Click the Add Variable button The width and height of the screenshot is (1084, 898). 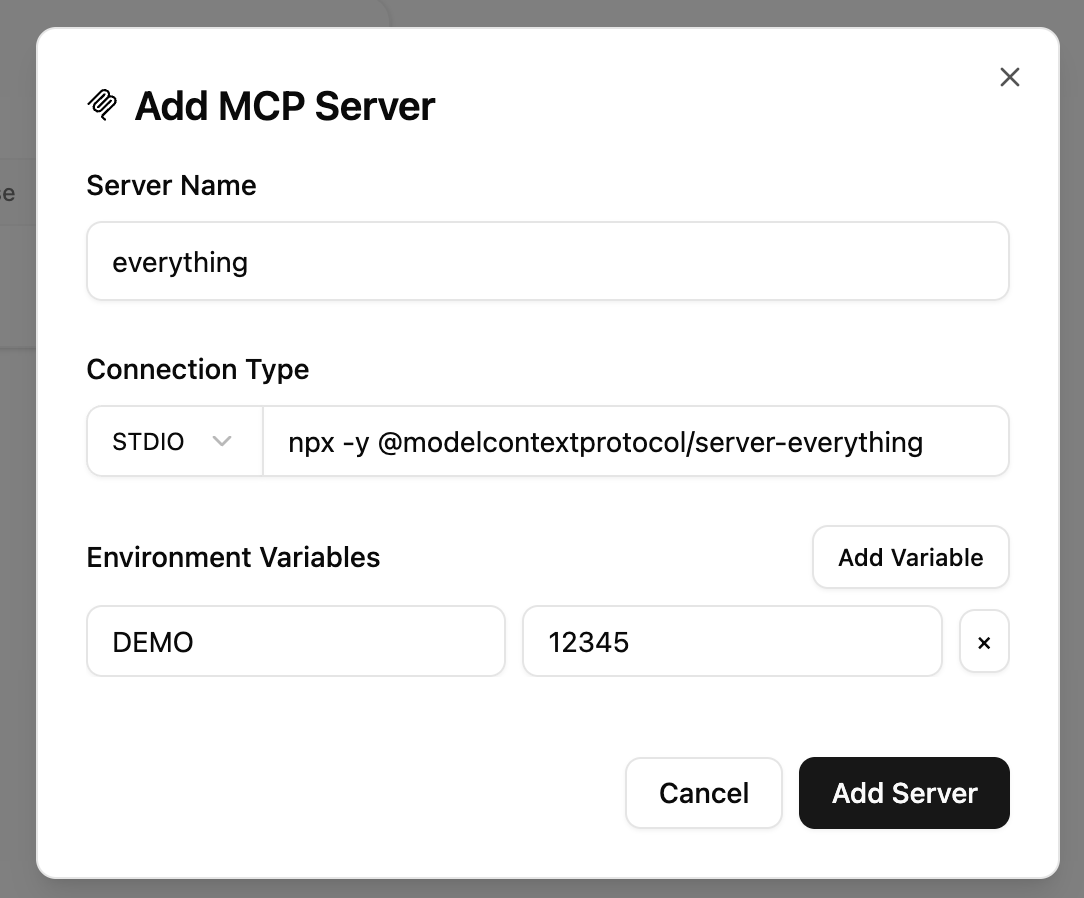(910, 557)
